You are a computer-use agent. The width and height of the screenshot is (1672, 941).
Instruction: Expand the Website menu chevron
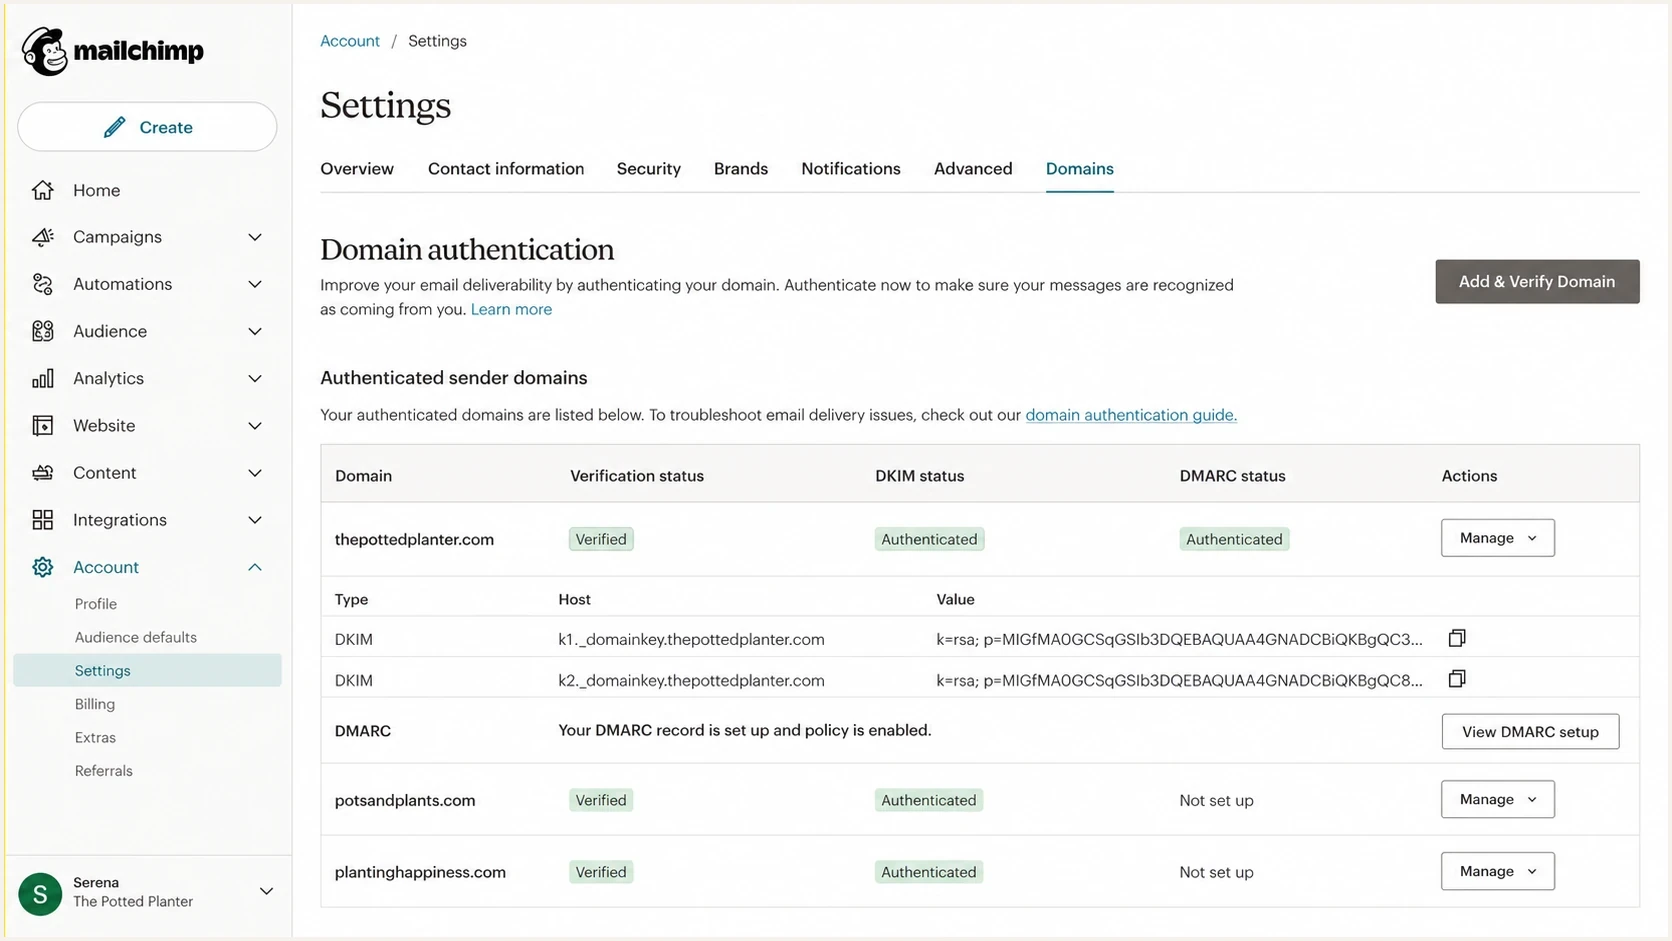click(255, 425)
